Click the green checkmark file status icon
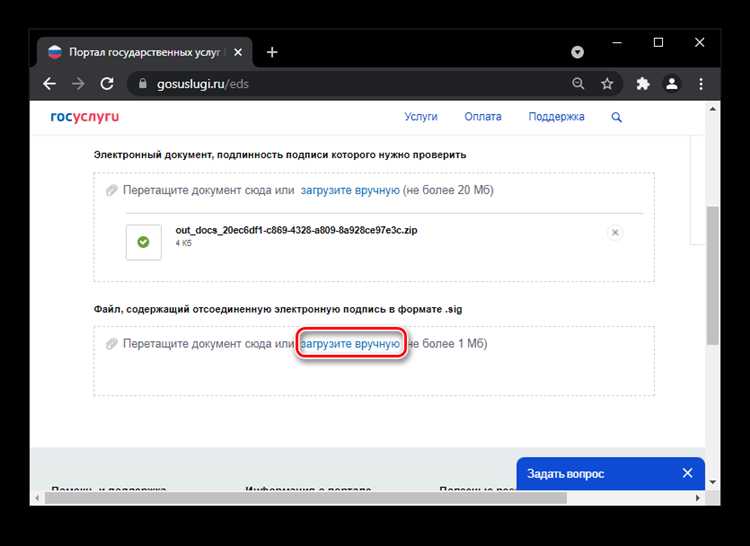 [x=143, y=242]
